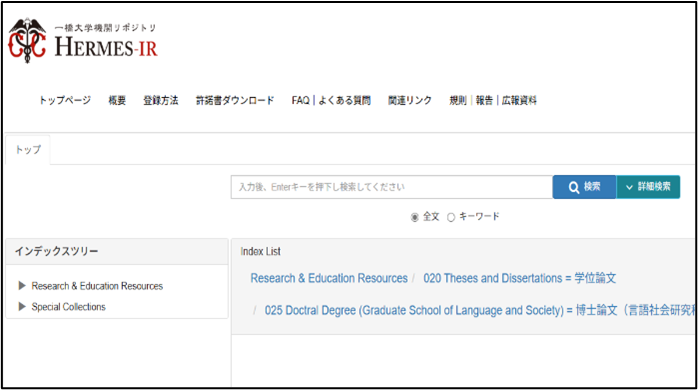Open the 概要 menu item

click(117, 100)
